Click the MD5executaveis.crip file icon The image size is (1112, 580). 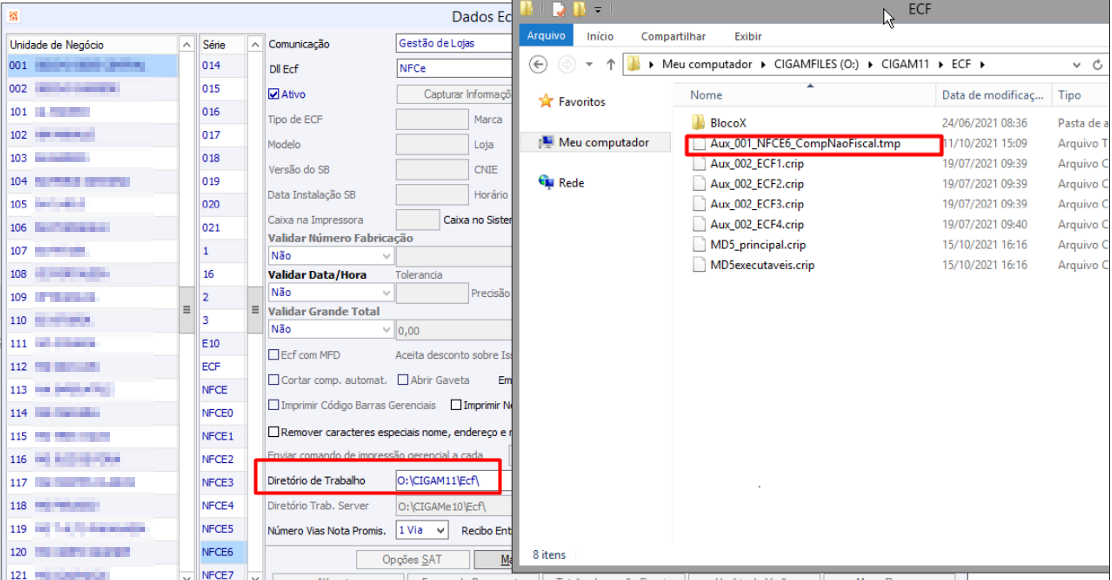tap(699, 265)
